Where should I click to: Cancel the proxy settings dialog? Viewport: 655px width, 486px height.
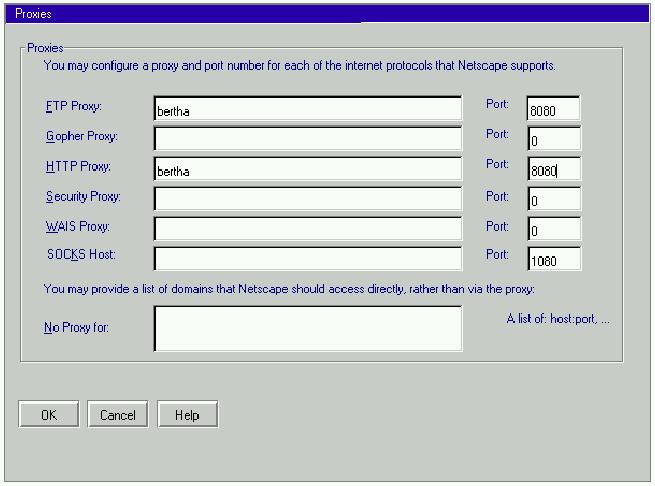point(117,415)
